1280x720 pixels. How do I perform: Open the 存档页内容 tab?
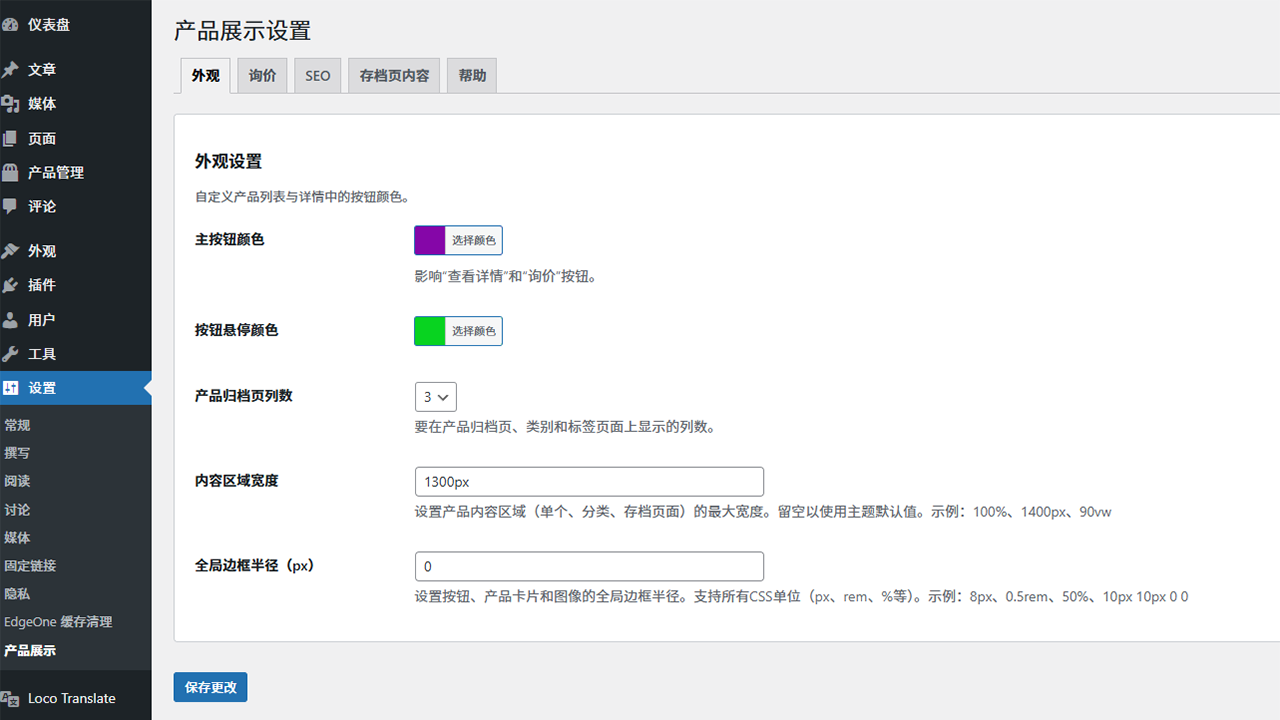pyautogui.click(x=394, y=76)
